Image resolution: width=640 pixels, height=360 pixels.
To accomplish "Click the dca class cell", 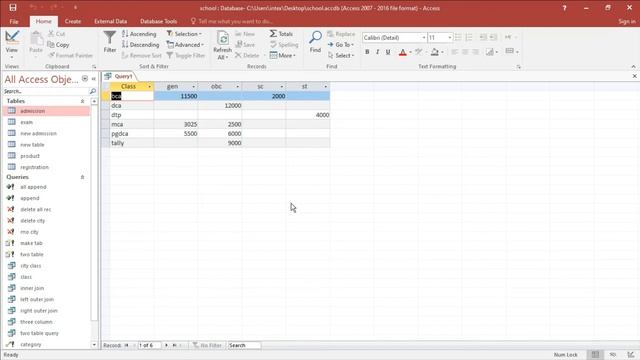I will point(131,105).
